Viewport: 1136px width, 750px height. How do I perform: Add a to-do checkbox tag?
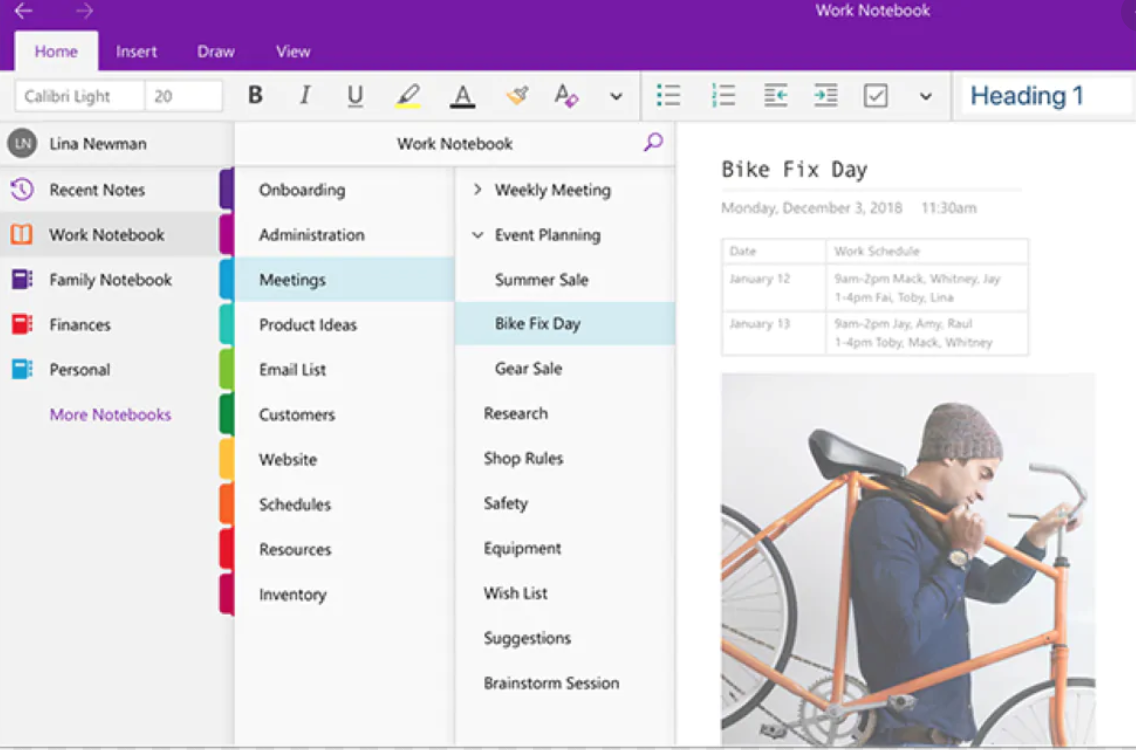click(875, 96)
